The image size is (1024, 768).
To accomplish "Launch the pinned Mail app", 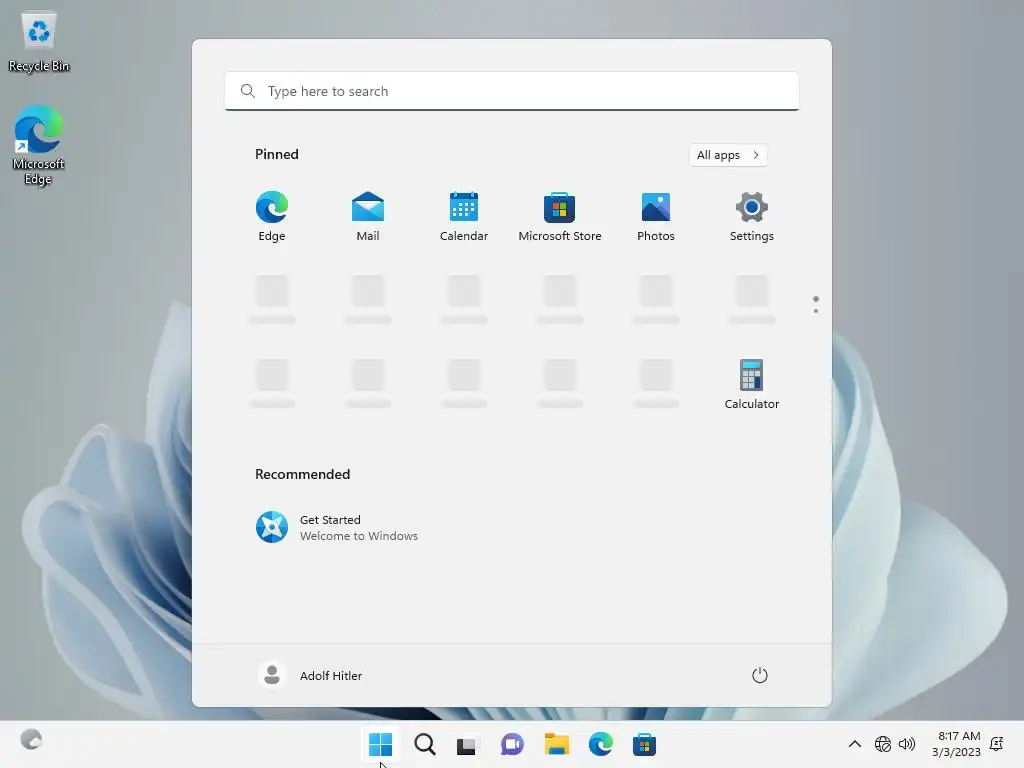I will (368, 217).
